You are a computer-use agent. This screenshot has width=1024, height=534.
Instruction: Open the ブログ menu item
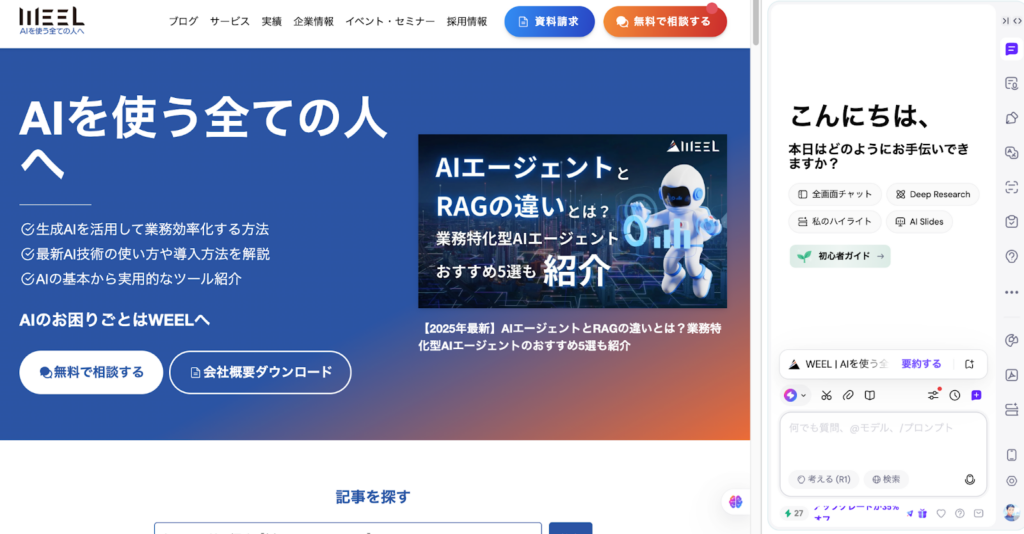183,21
